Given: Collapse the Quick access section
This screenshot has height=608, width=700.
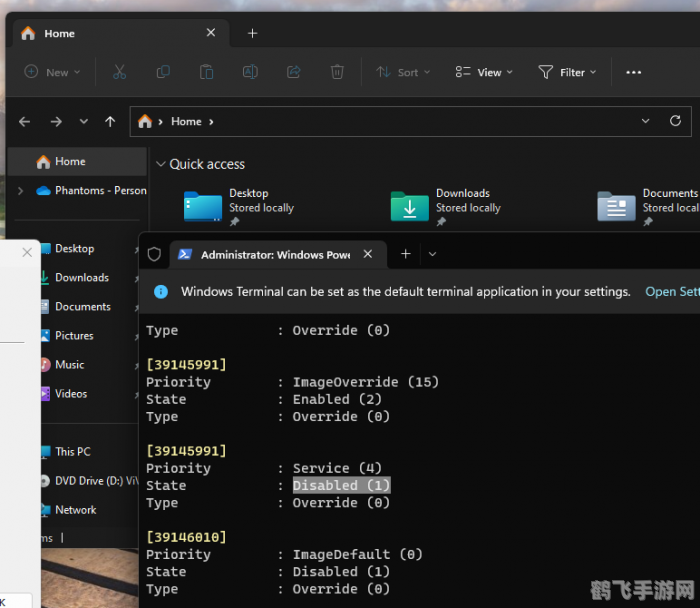Looking at the screenshot, I should pos(160,164).
